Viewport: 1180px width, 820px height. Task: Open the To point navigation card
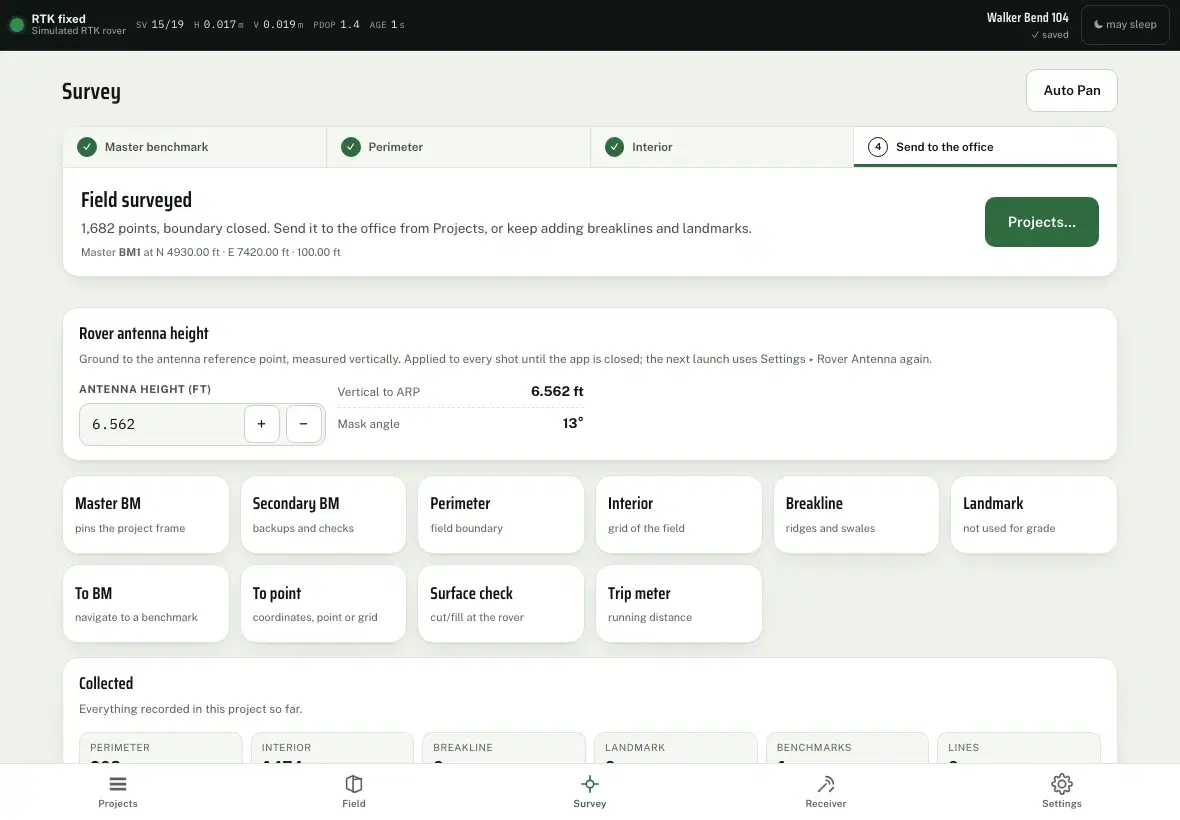(x=324, y=604)
